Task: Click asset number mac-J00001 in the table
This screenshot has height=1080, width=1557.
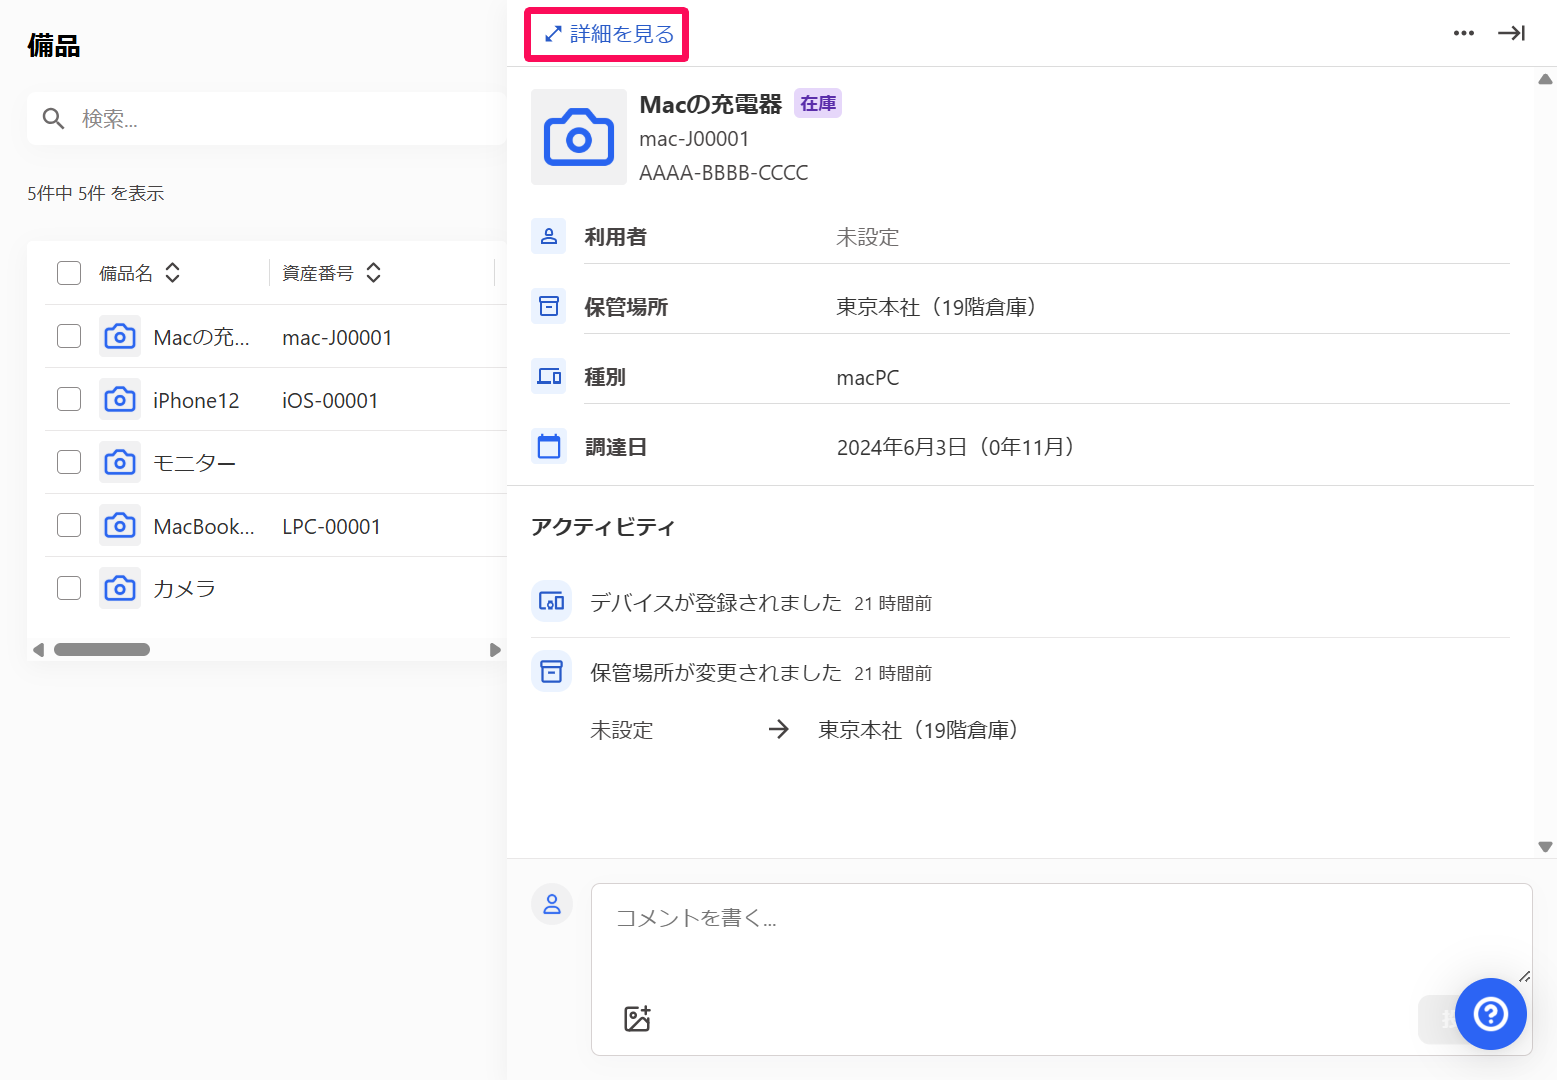Action: point(337,338)
